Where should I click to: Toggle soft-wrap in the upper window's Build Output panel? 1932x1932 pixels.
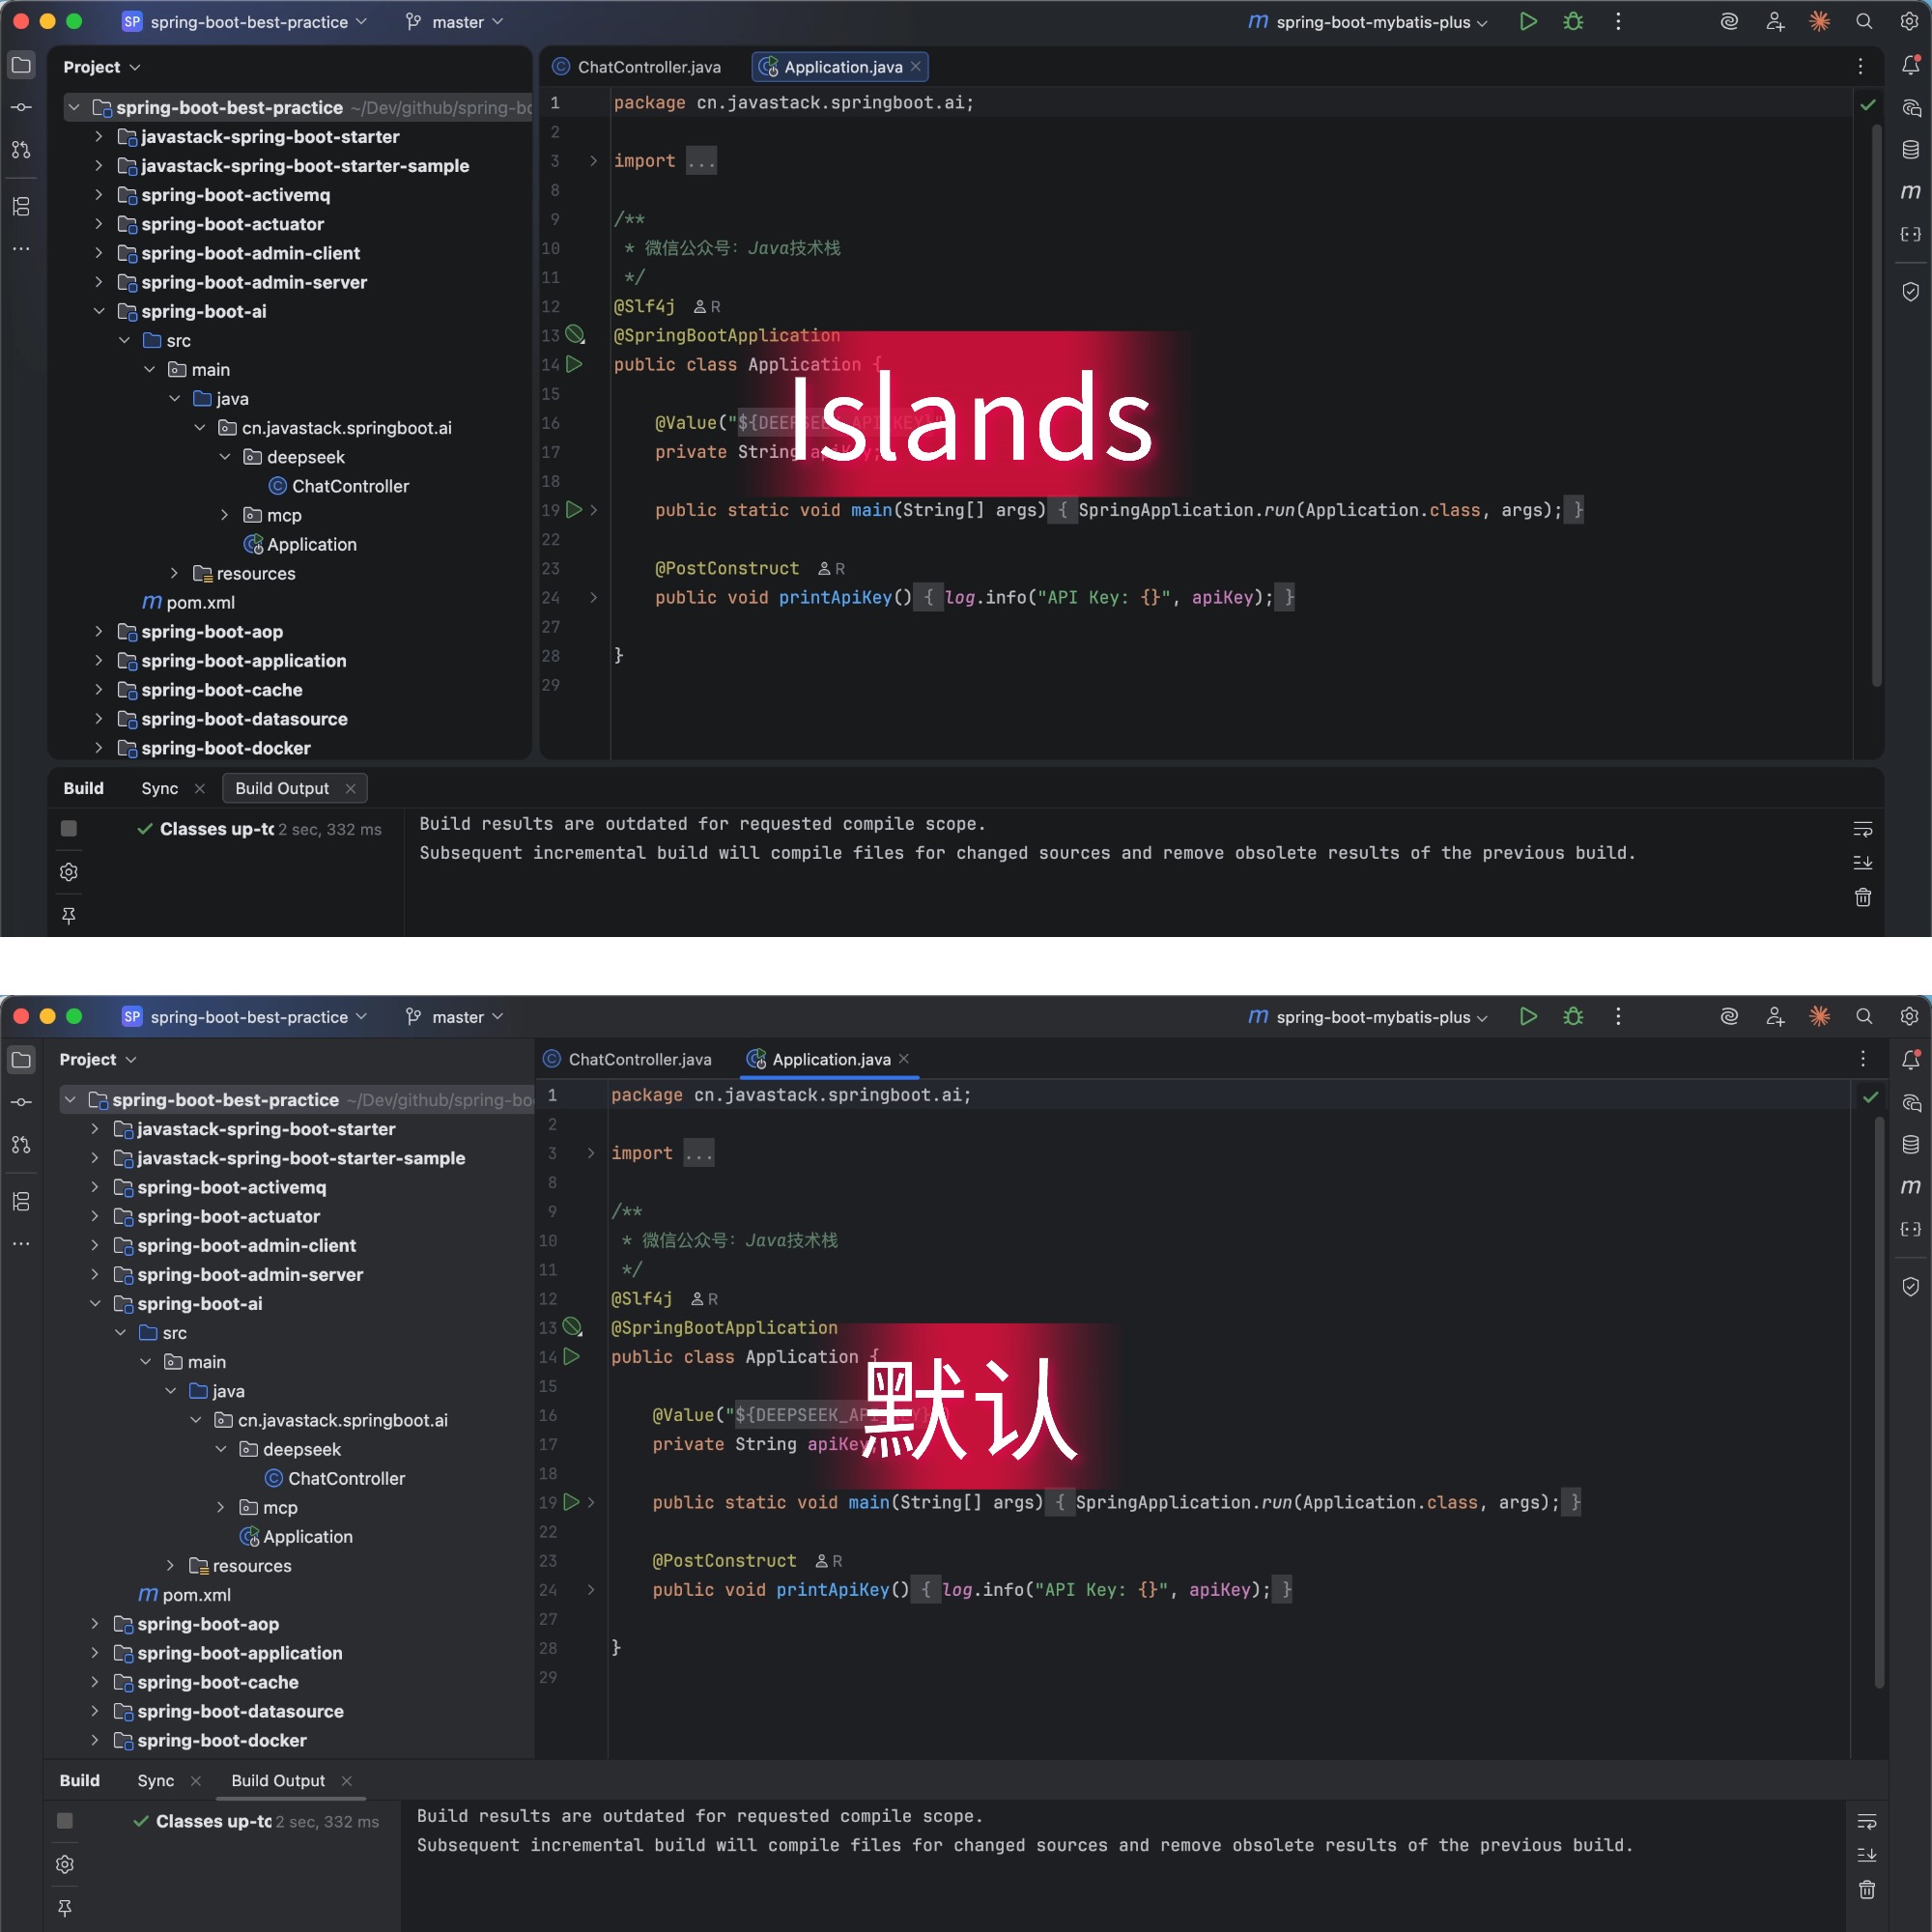tap(1862, 829)
